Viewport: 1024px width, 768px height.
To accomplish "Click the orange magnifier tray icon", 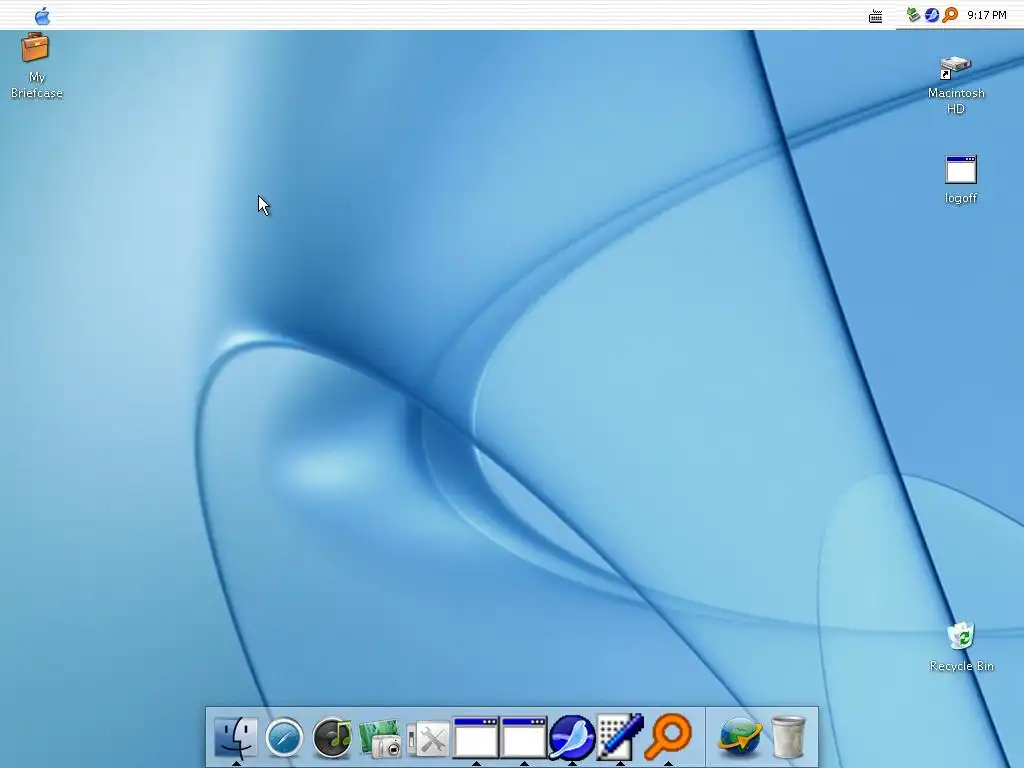I will pos(950,14).
